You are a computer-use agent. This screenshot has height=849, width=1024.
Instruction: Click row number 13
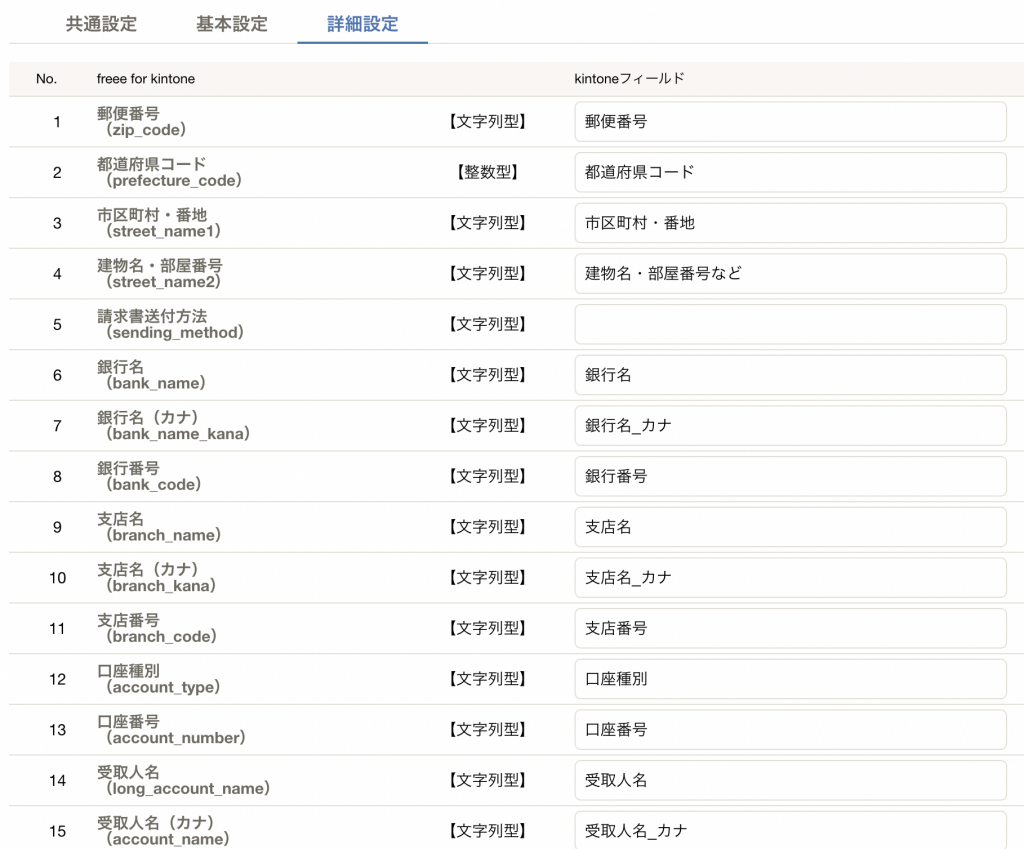(x=57, y=729)
